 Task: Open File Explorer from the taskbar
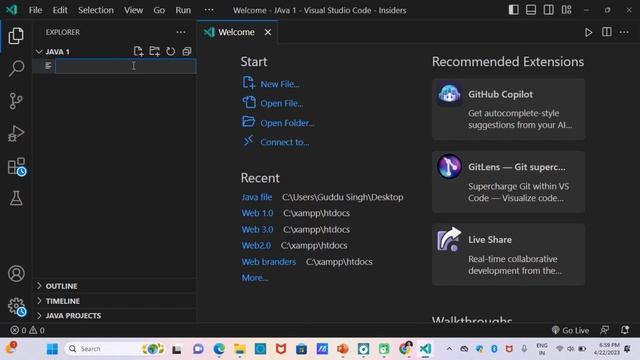(x=240, y=349)
